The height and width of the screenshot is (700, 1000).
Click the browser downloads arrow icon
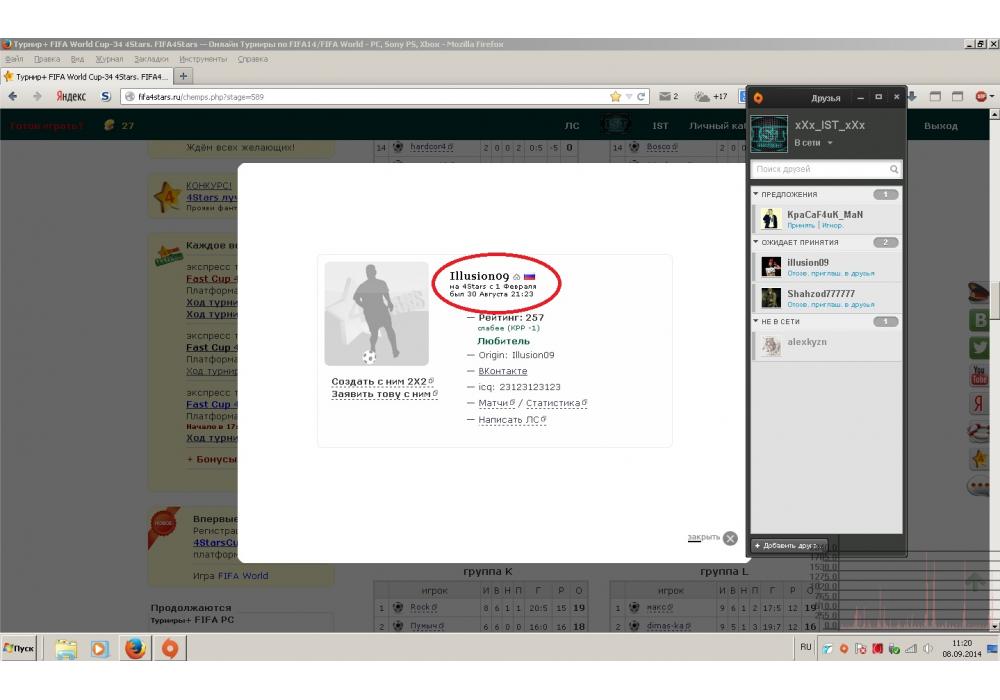tap(911, 96)
